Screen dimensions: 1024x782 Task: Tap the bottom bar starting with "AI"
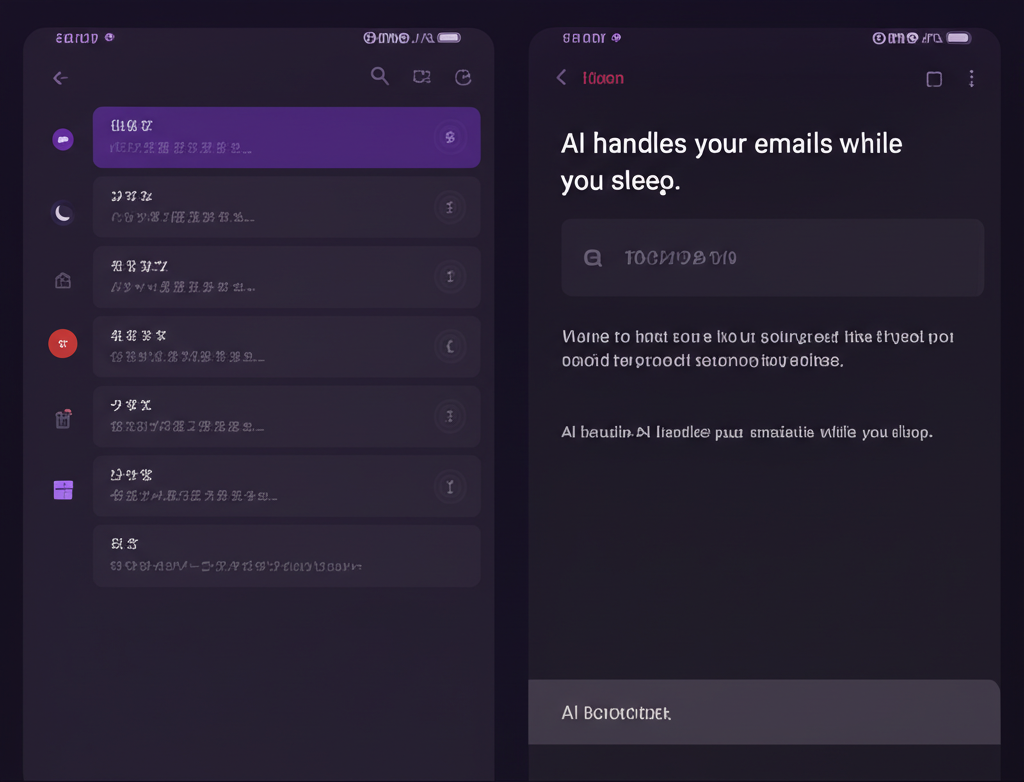tap(764, 712)
